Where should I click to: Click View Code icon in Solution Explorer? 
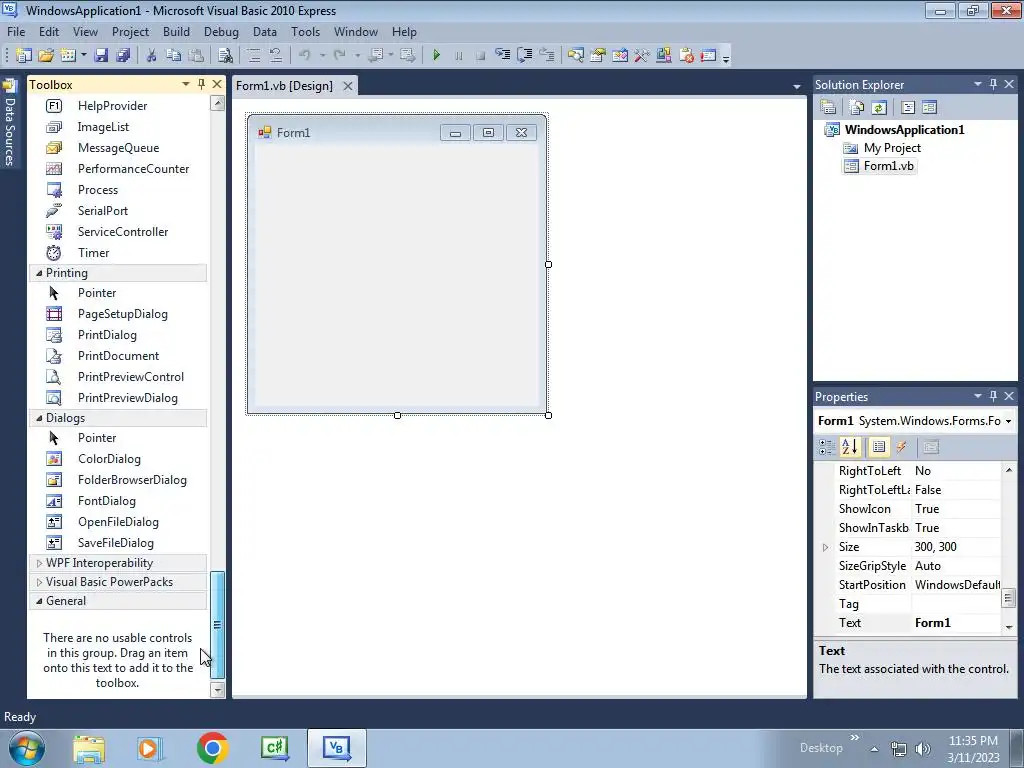(908, 107)
